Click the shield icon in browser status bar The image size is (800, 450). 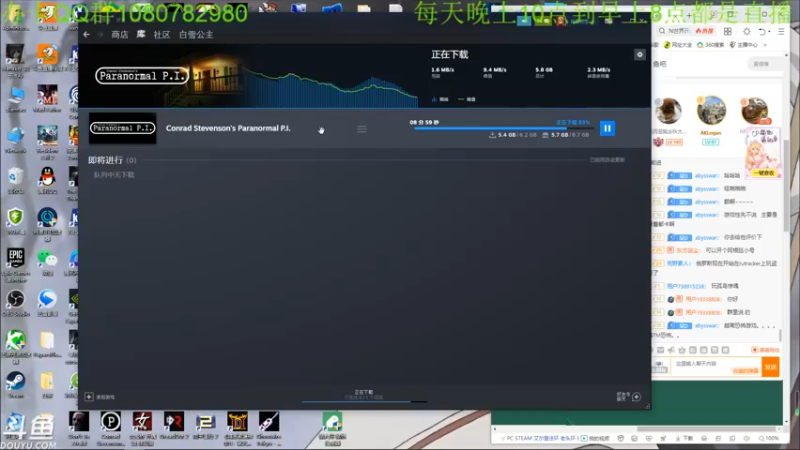coord(620,438)
